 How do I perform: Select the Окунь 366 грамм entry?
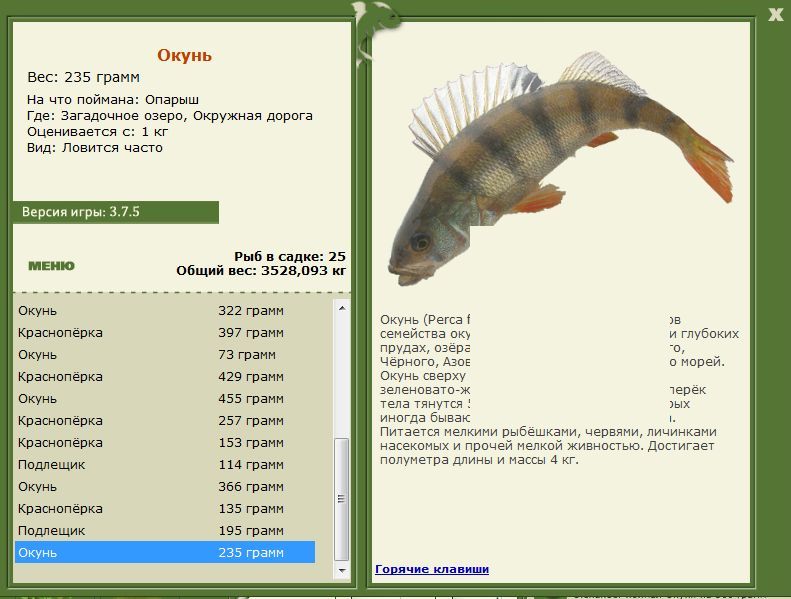(x=165, y=487)
